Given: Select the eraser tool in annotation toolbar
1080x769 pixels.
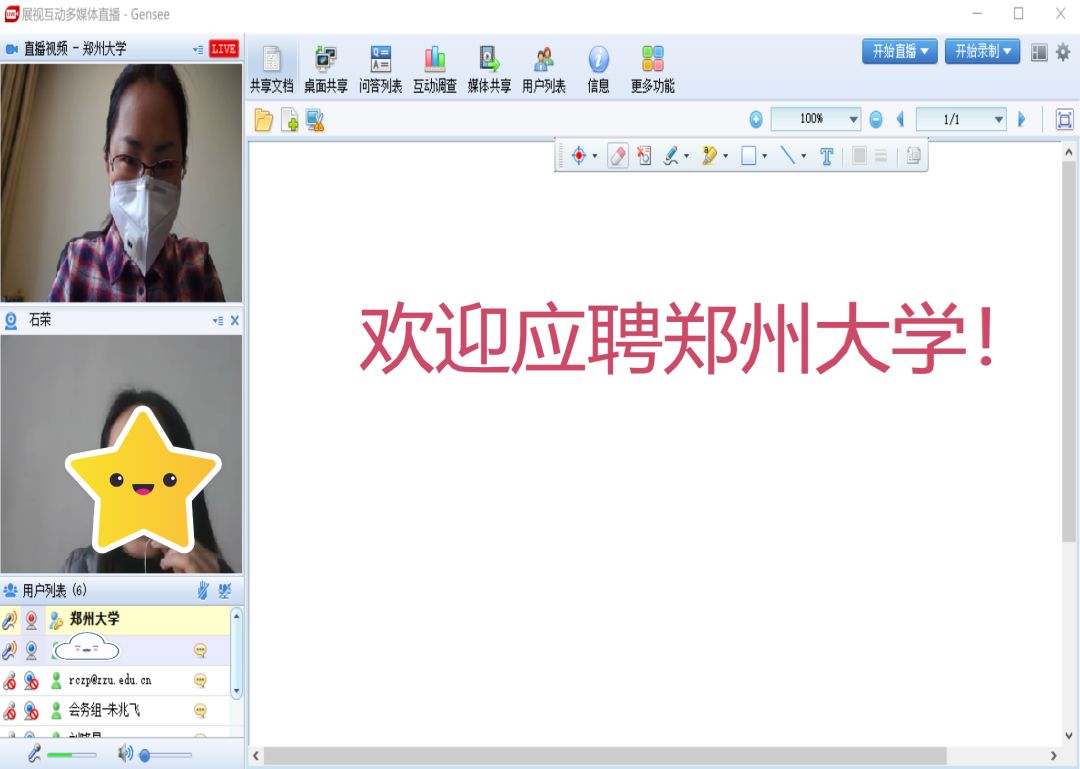Looking at the screenshot, I should point(618,156).
